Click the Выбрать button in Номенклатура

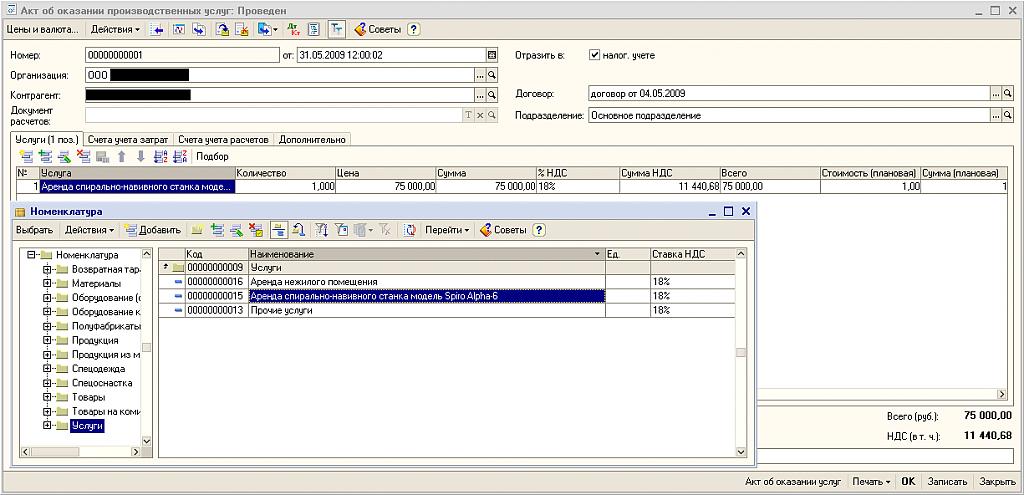point(34,230)
